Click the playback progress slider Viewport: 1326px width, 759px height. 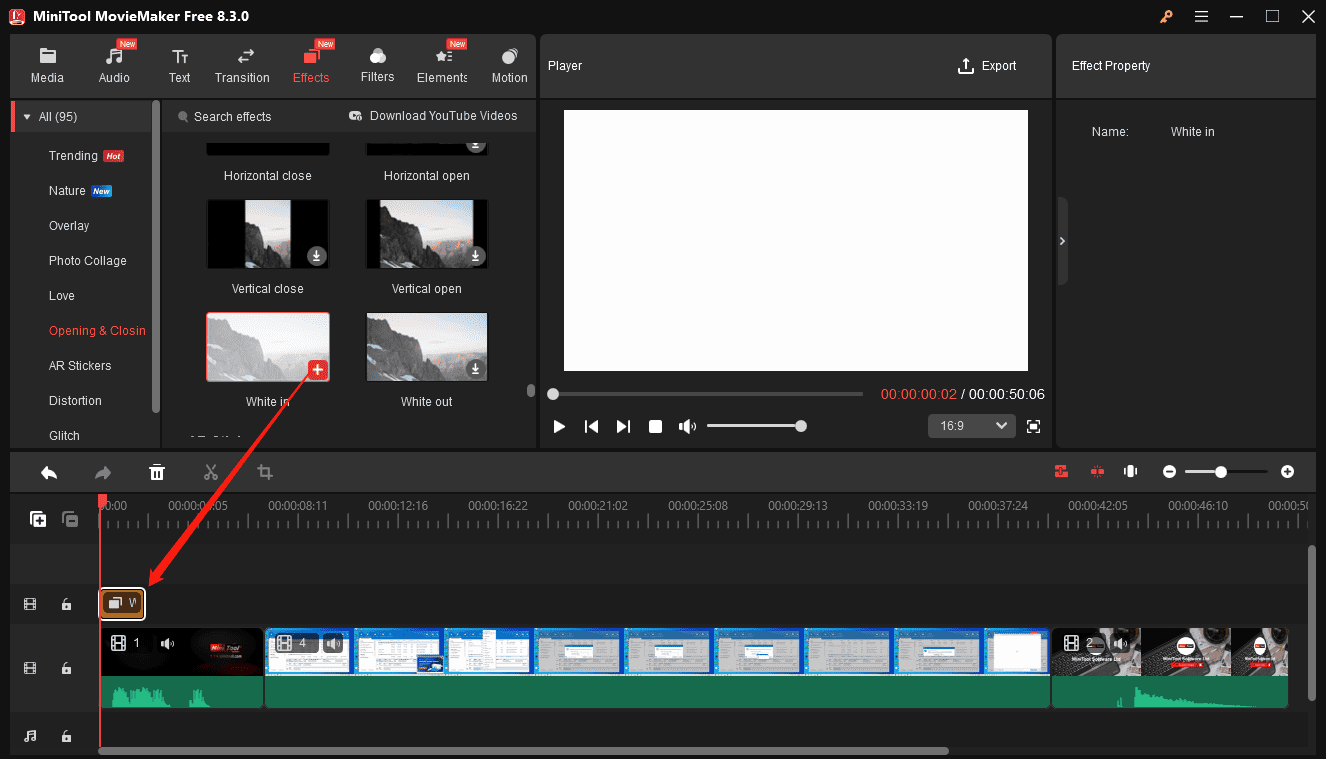pyautogui.click(x=705, y=394)
